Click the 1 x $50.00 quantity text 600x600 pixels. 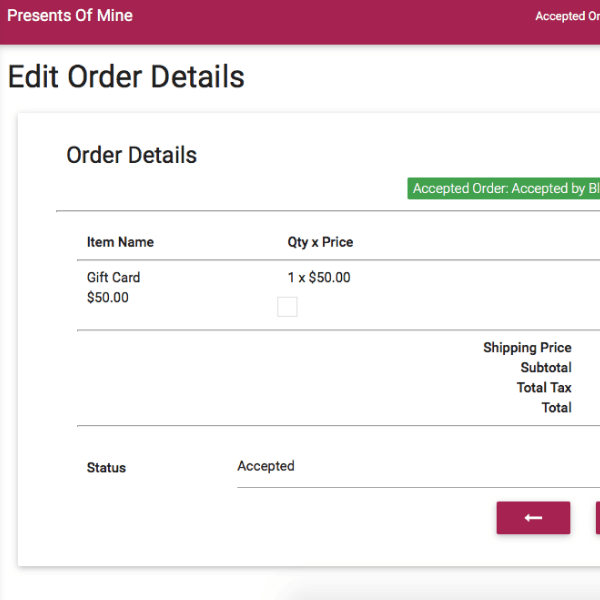click(319, 278)
